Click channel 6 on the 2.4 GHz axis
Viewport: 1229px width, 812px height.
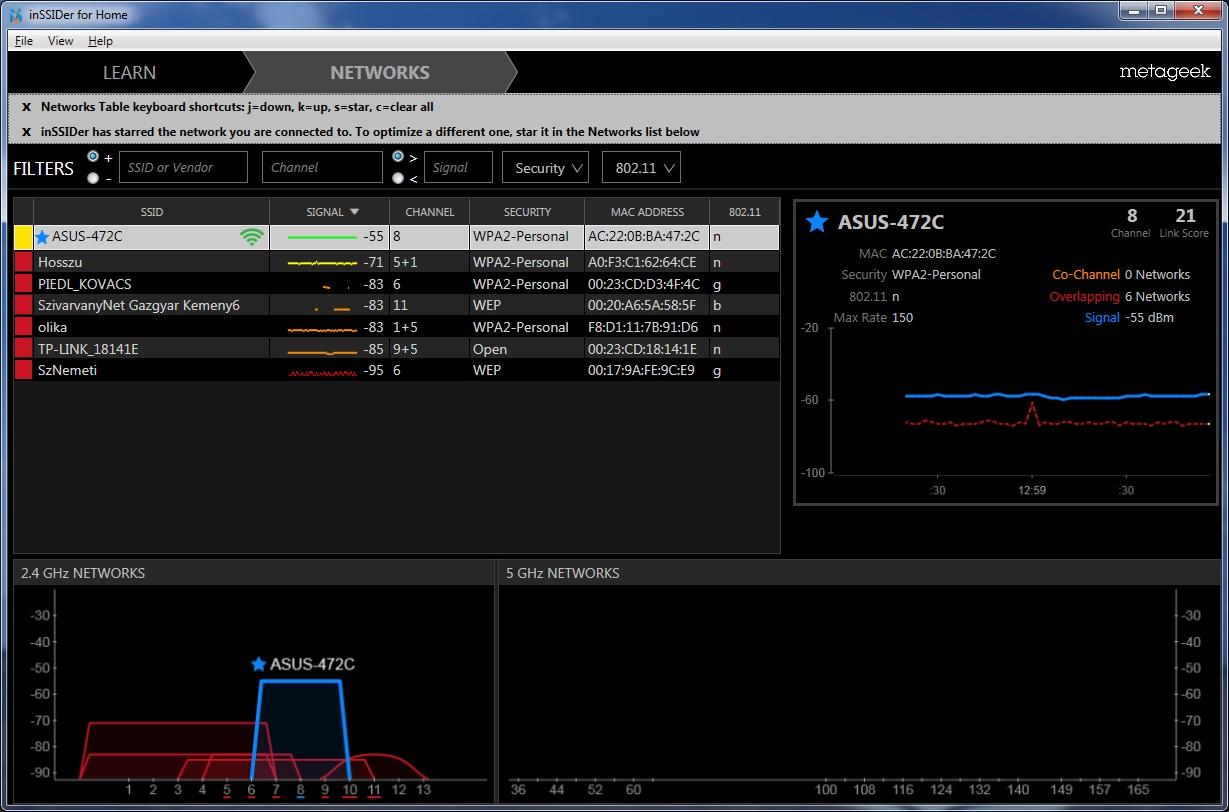pos(251,790)
